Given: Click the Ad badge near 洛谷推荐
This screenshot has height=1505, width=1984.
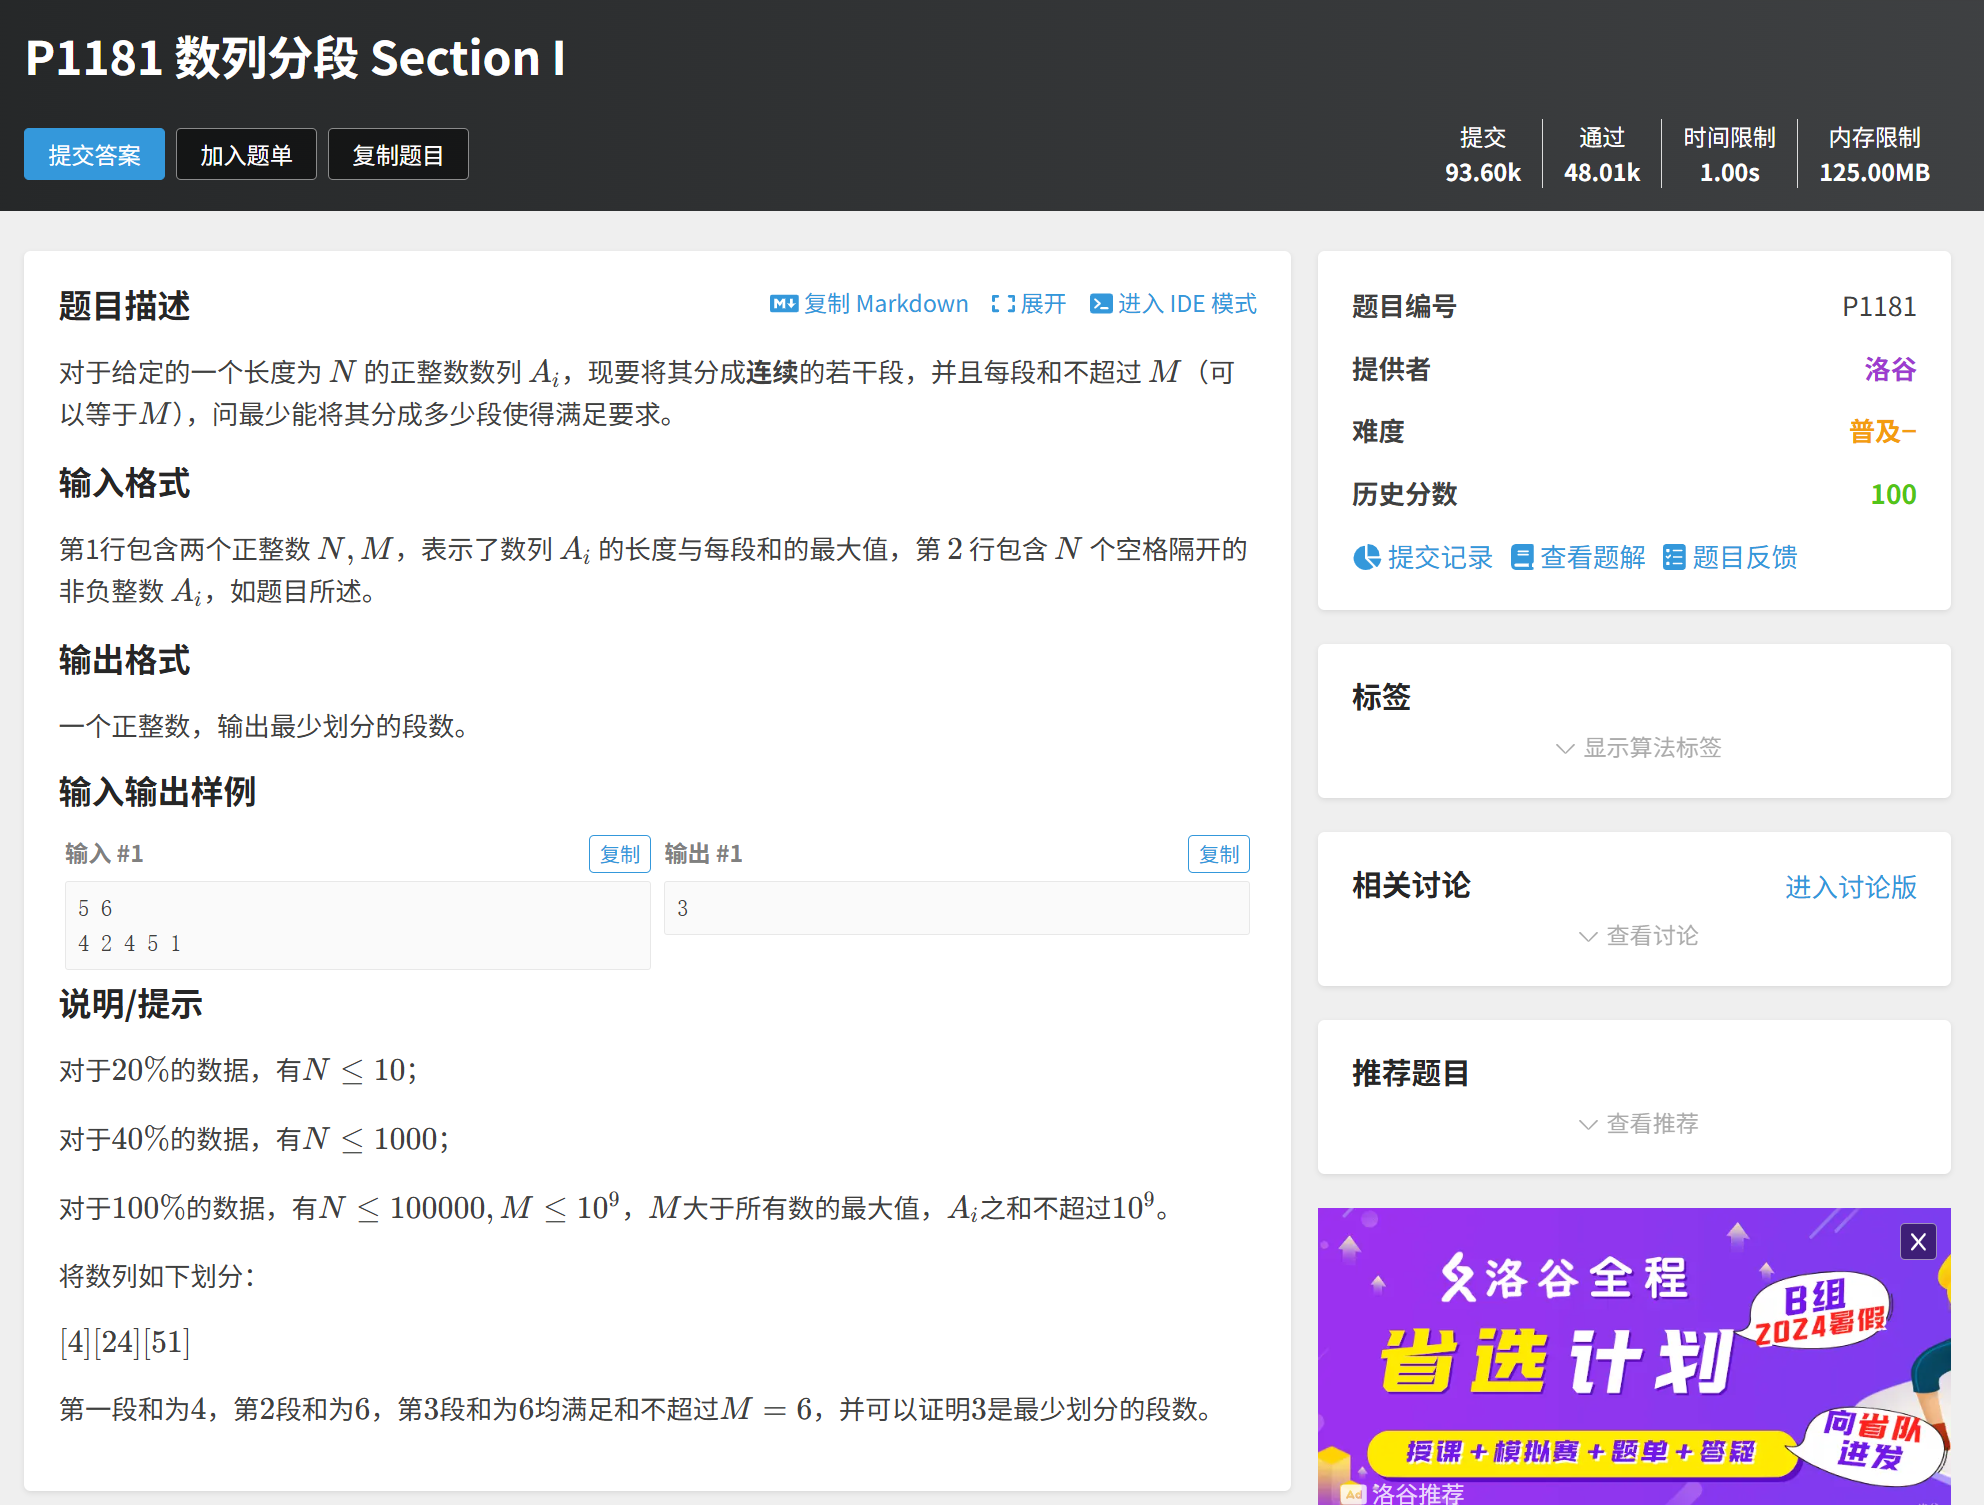Looking at the screenshot, I should point(1353,1494).
